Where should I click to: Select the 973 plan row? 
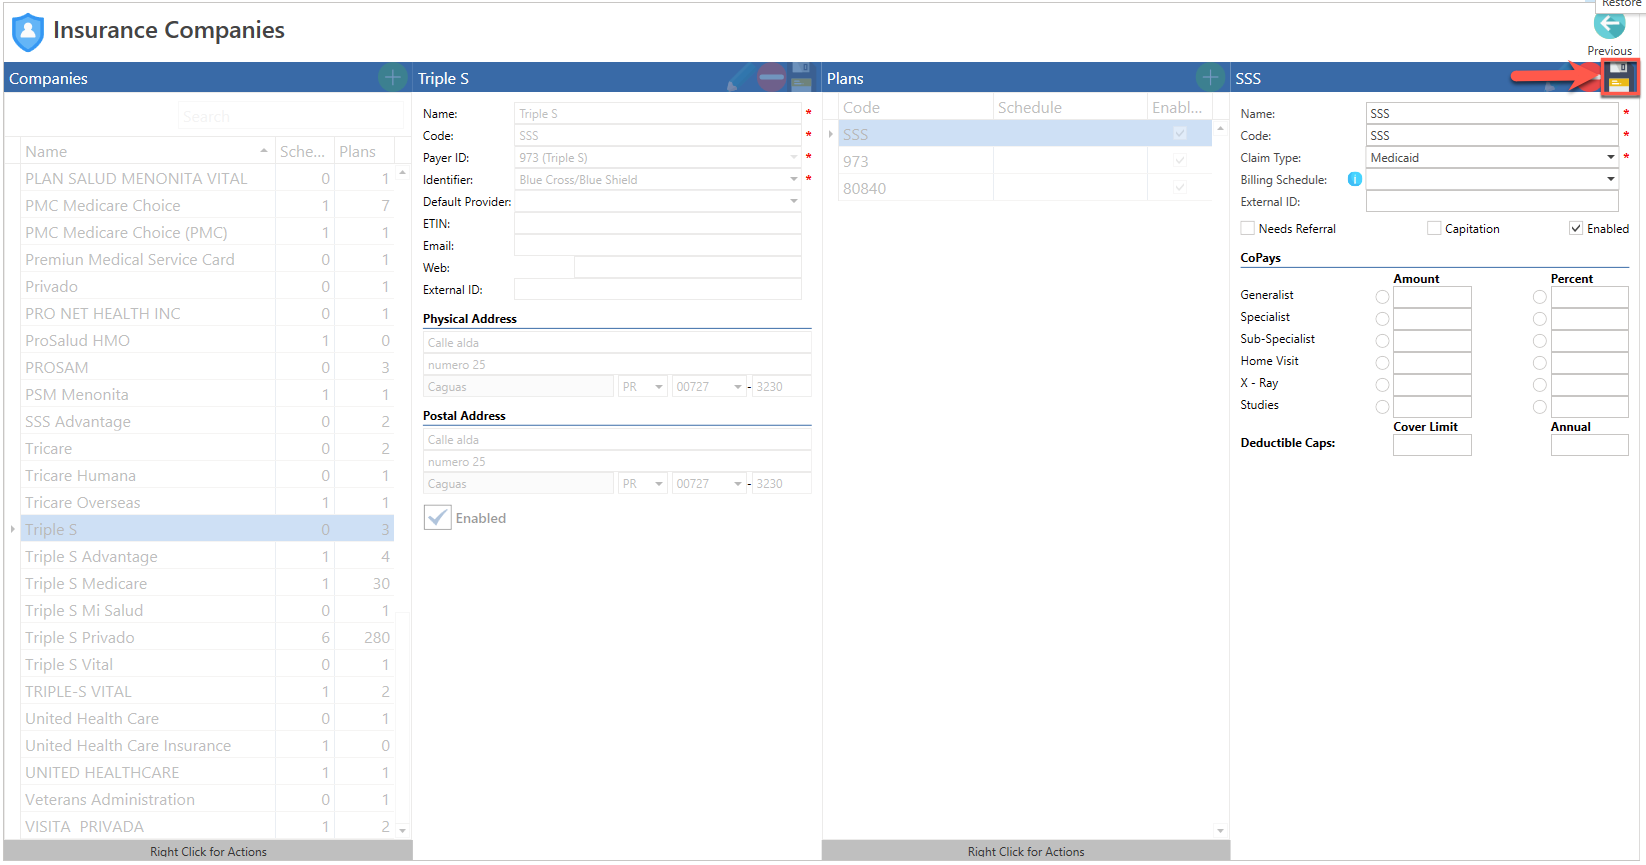1025,161
